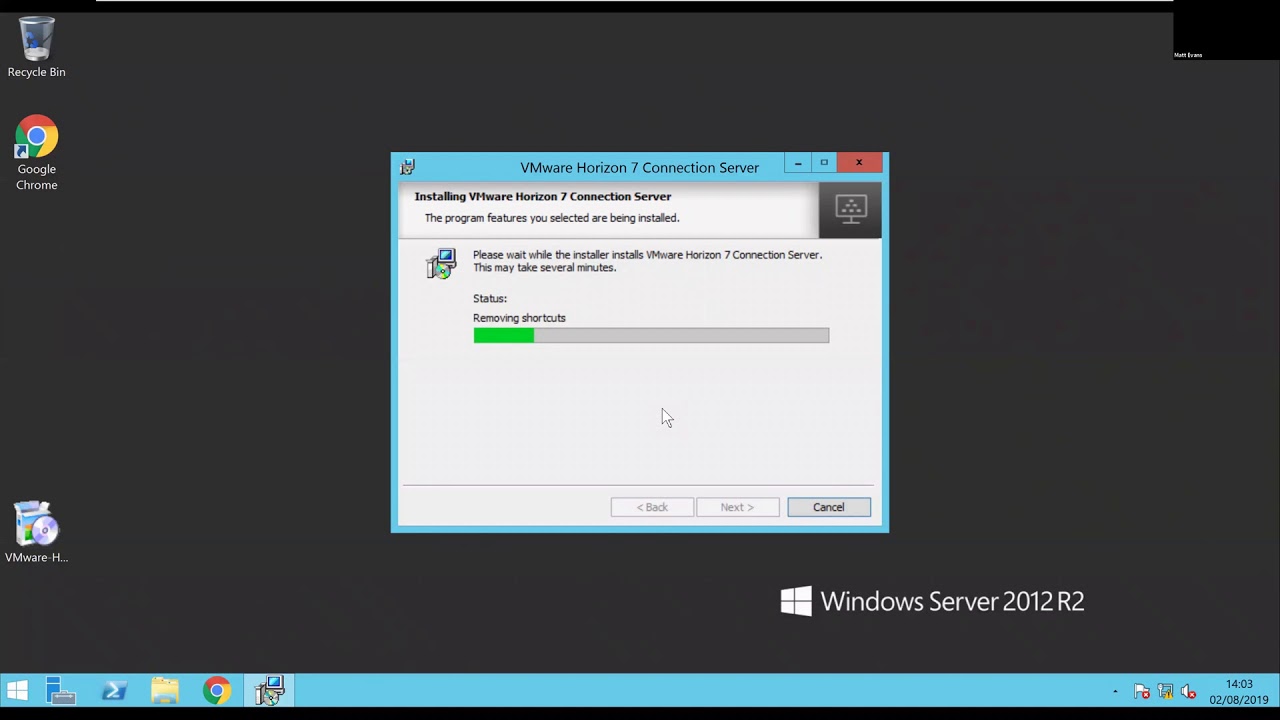Open the Action Center flag tray icon
The height and width of the screenshot is (720, 1280).
click(1141, 691)
